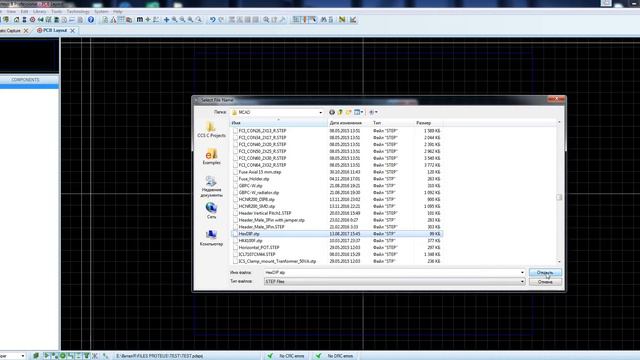The image size is (640, 360).
Task: Click the Undo arrow in the toolbar
Action: [x=212, y=20]
